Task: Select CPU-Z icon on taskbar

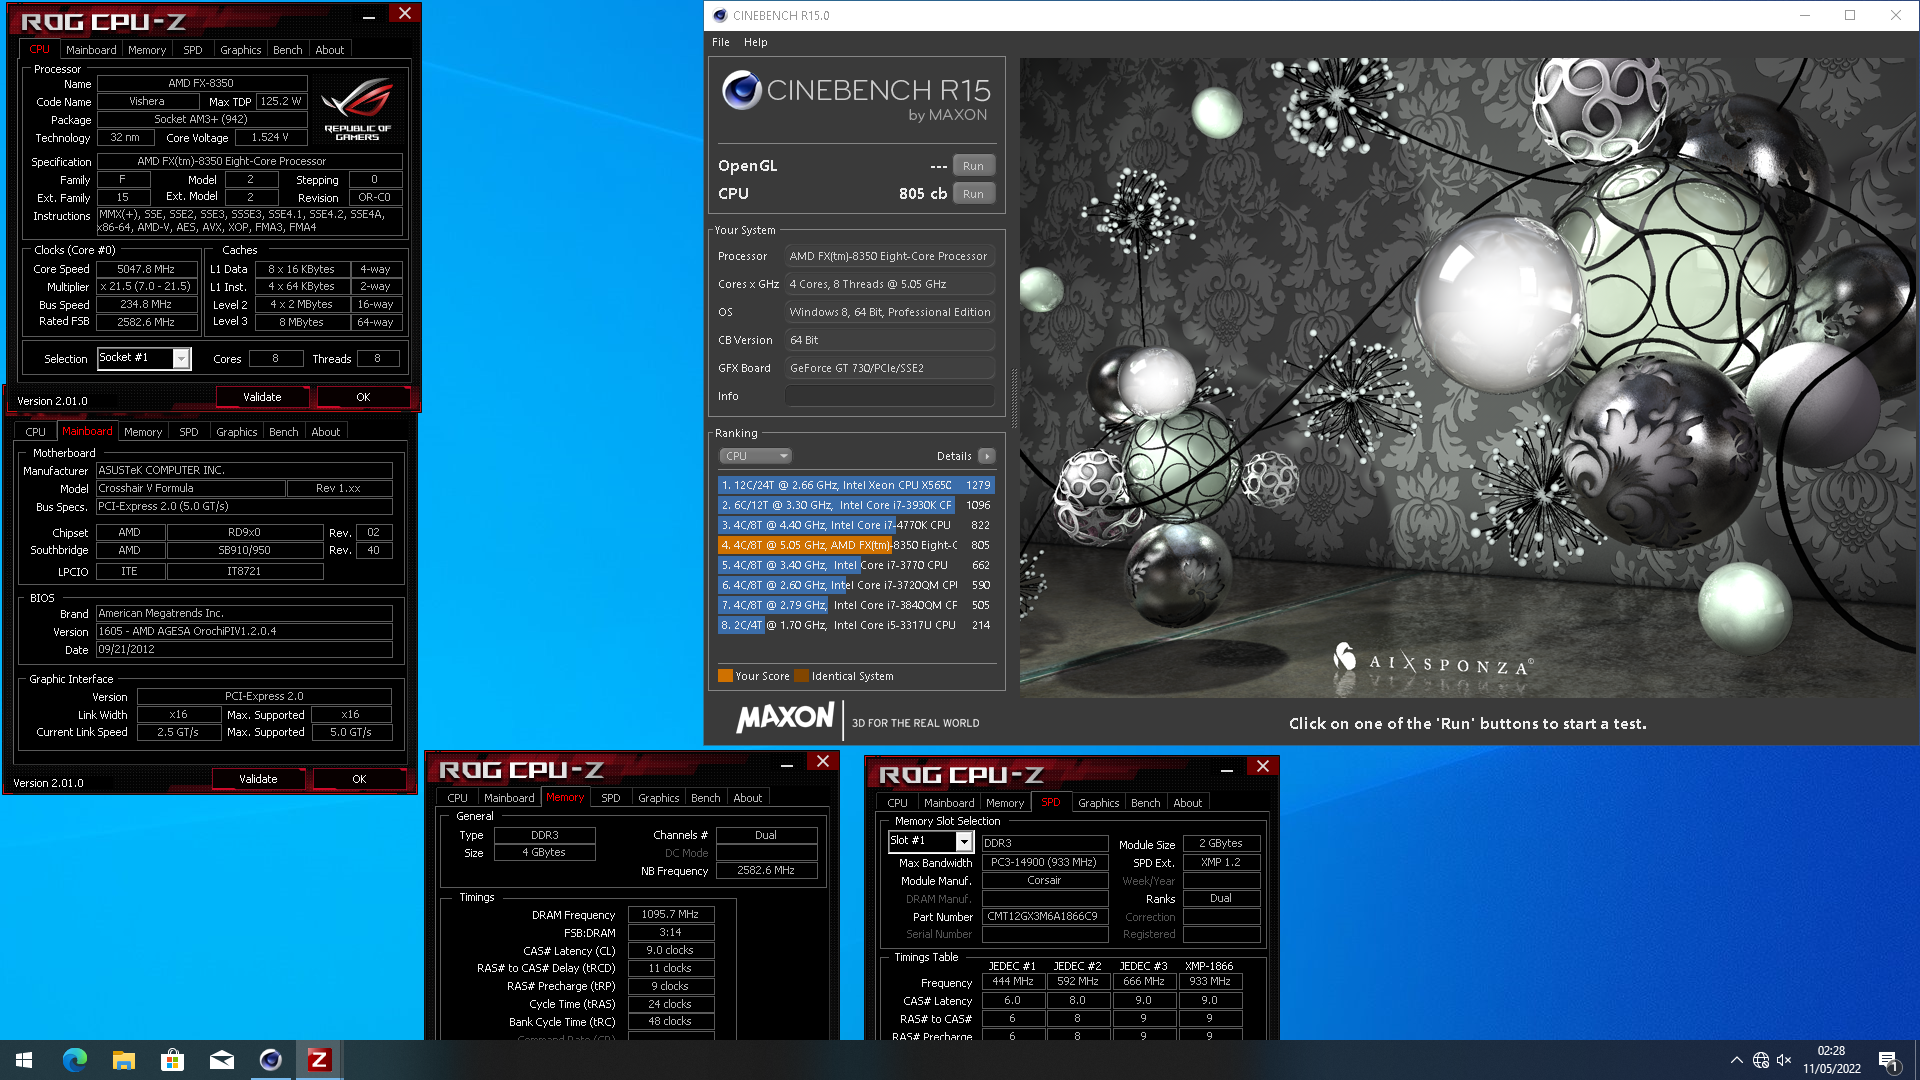Action: 319,1060
